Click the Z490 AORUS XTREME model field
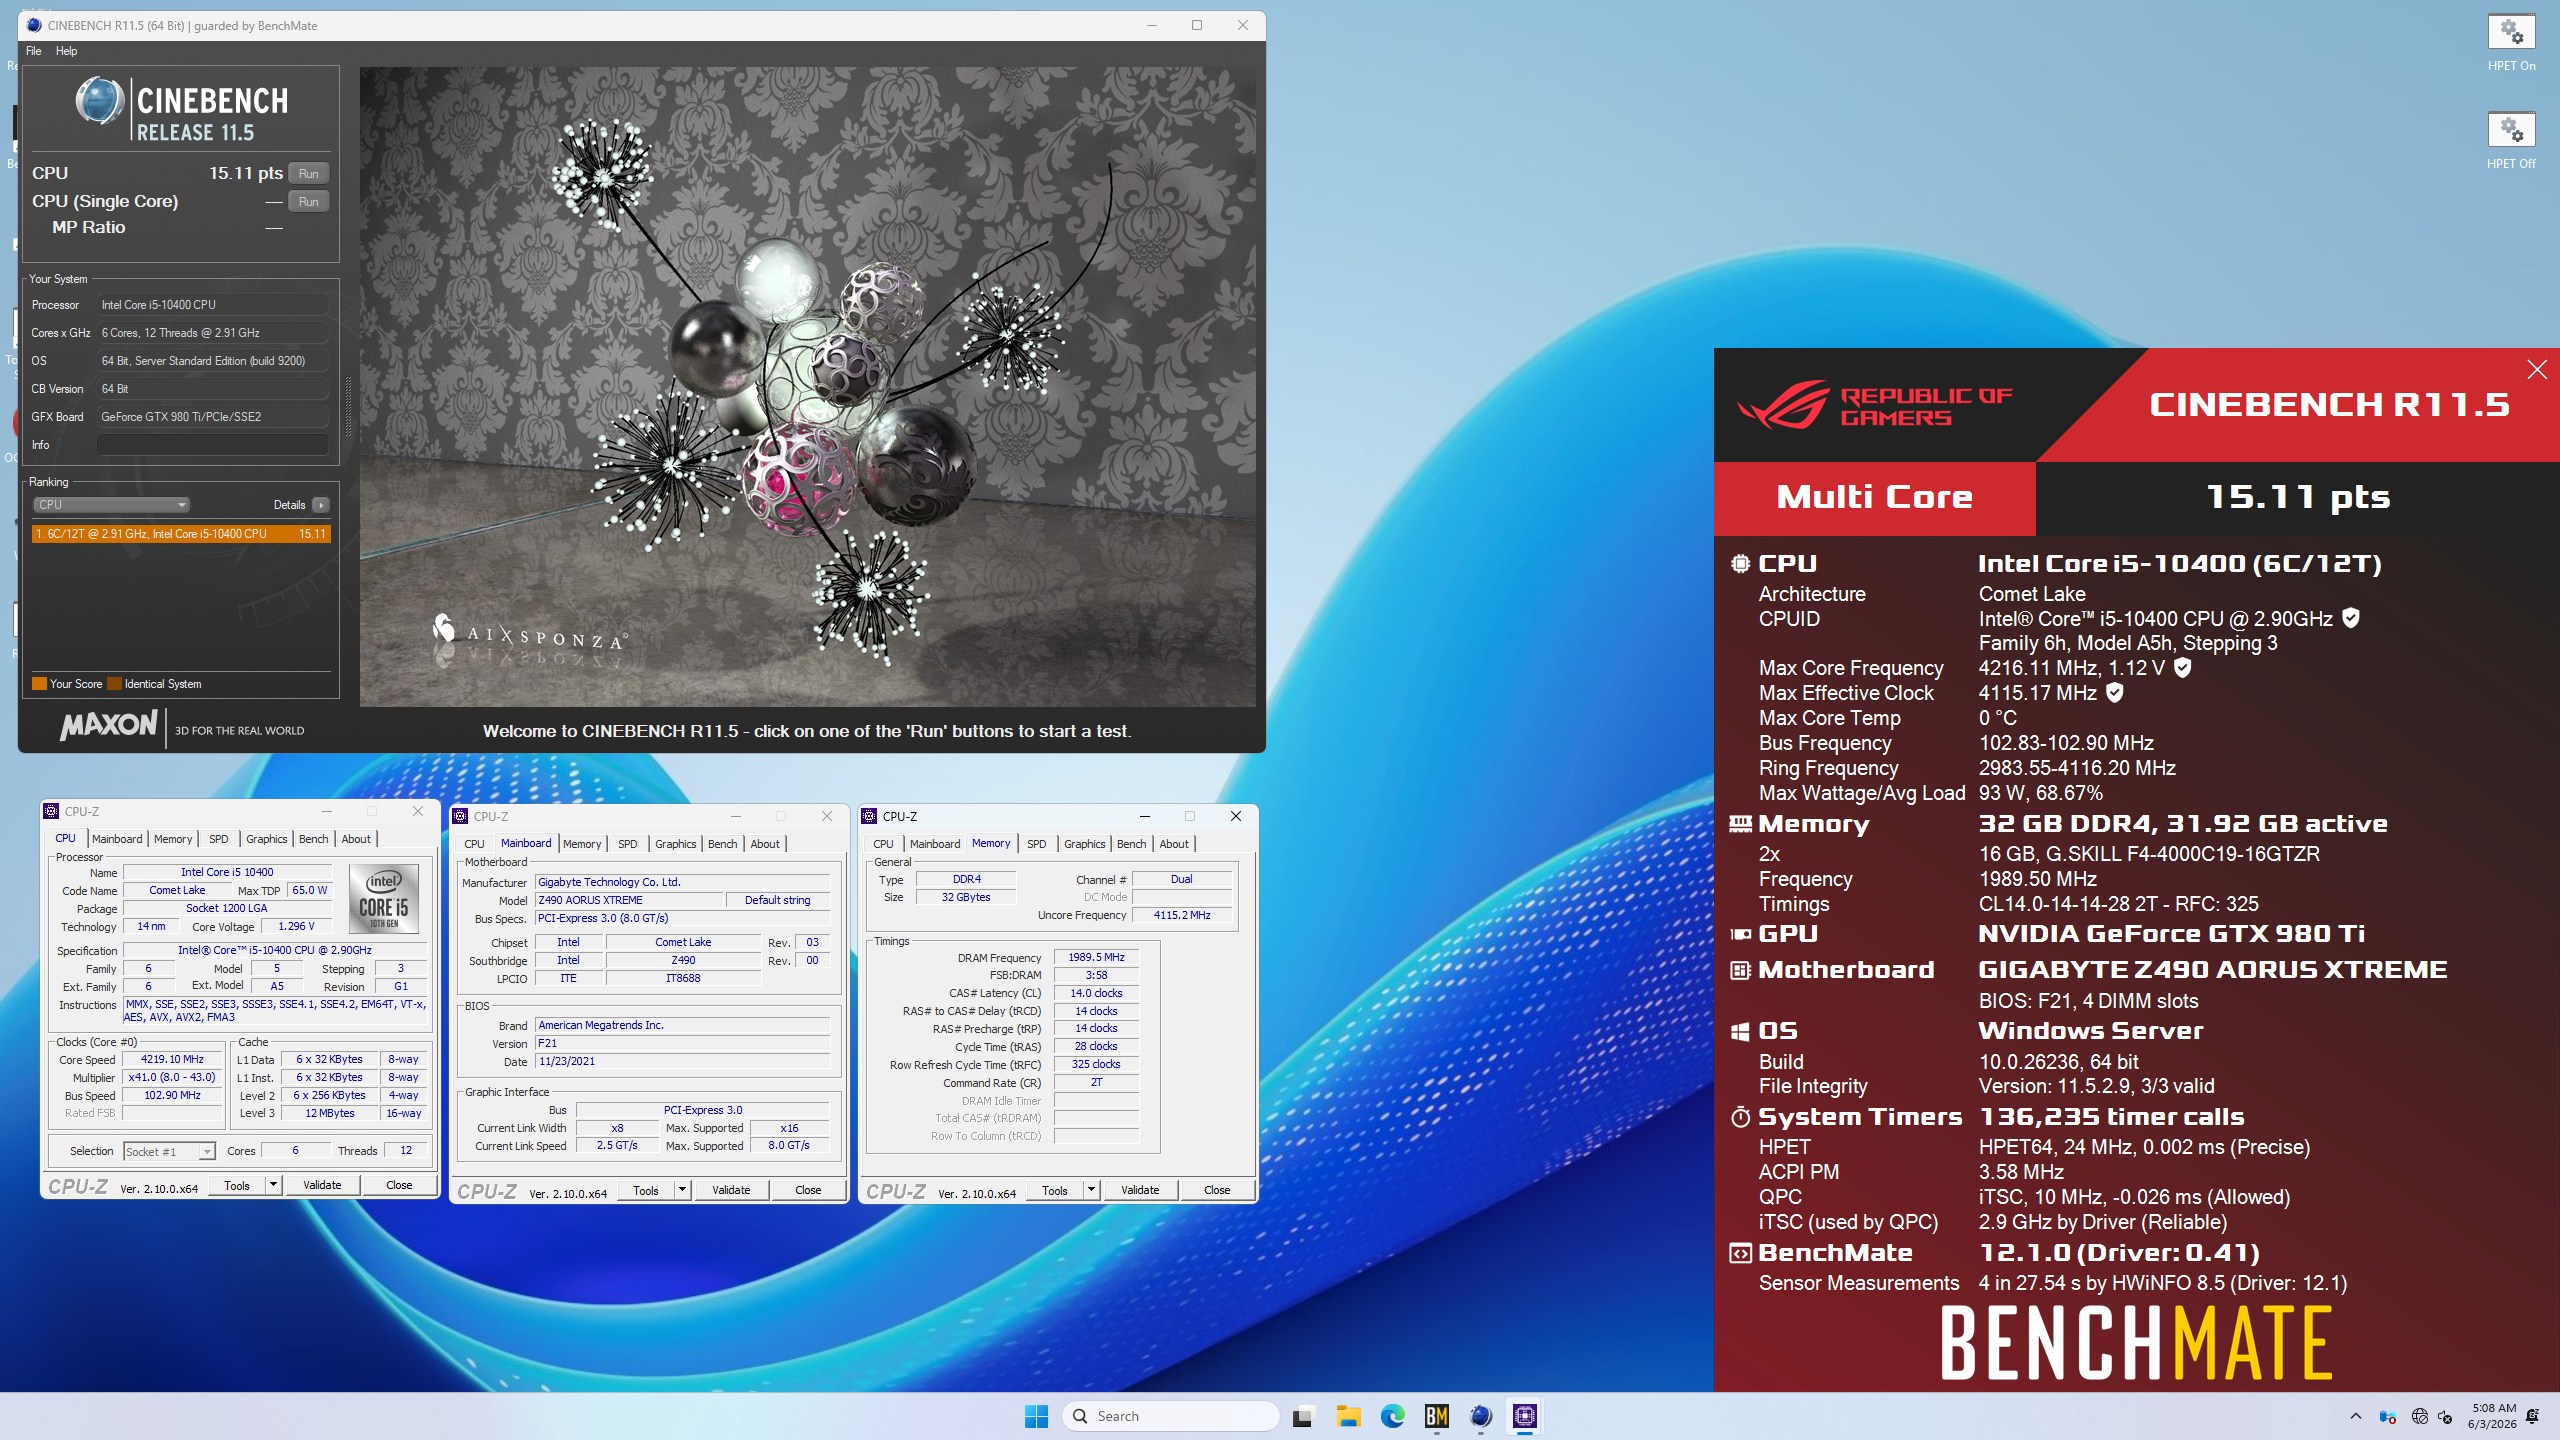 pos(629,900)
